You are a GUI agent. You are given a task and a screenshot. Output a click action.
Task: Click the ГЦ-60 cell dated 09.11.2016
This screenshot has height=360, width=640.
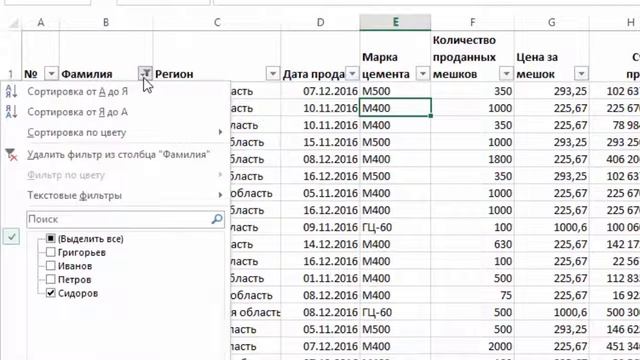tap(395, 227)
